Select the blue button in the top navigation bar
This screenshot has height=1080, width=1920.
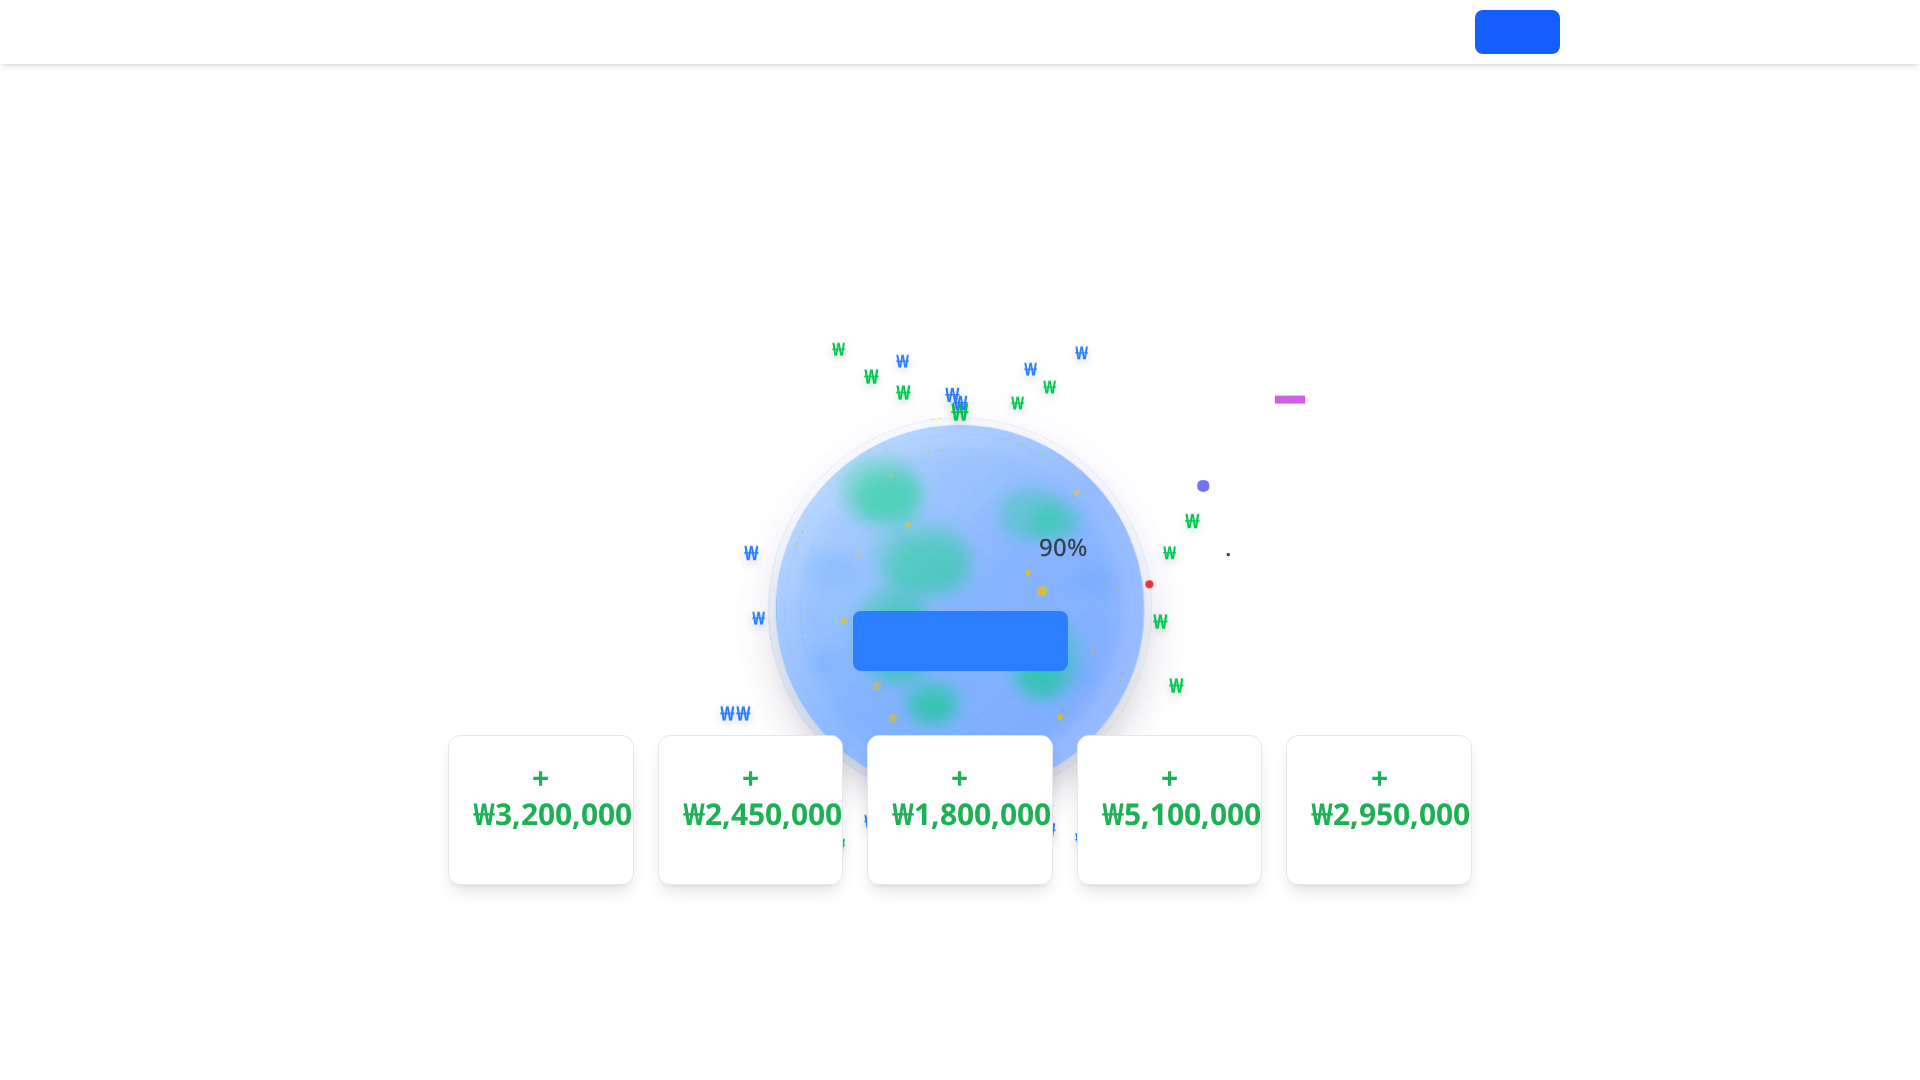point(1517,32)
